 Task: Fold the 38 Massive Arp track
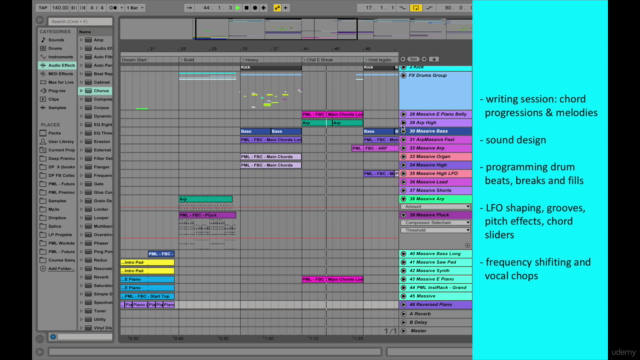tap(403, 199)
